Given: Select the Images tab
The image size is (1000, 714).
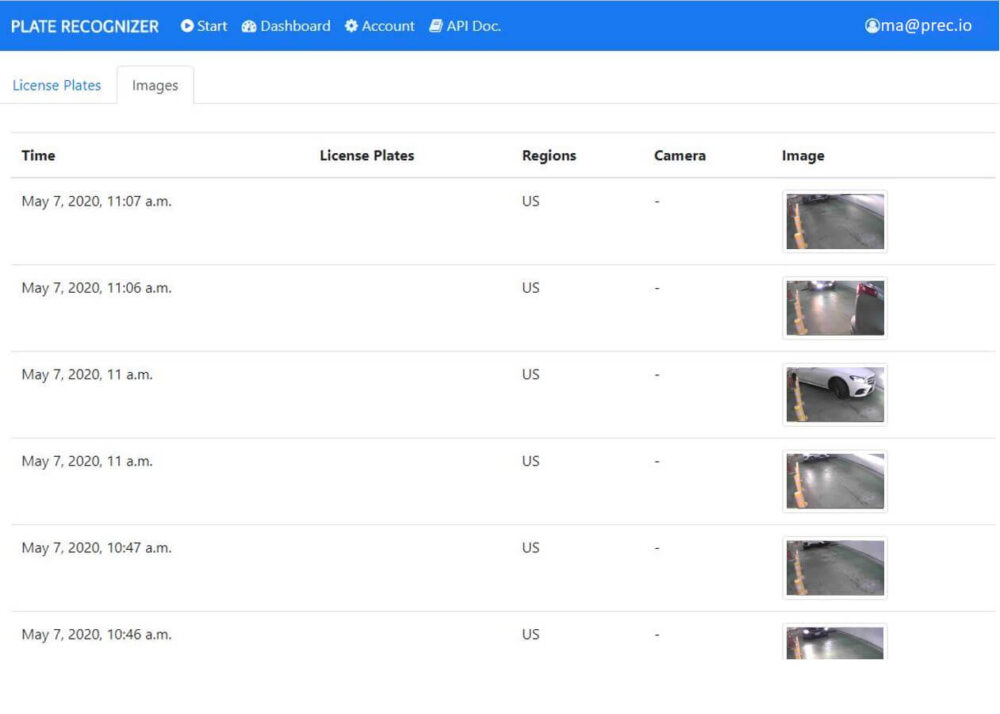Looking at the screenshot, I should click(x=155, y=85).
